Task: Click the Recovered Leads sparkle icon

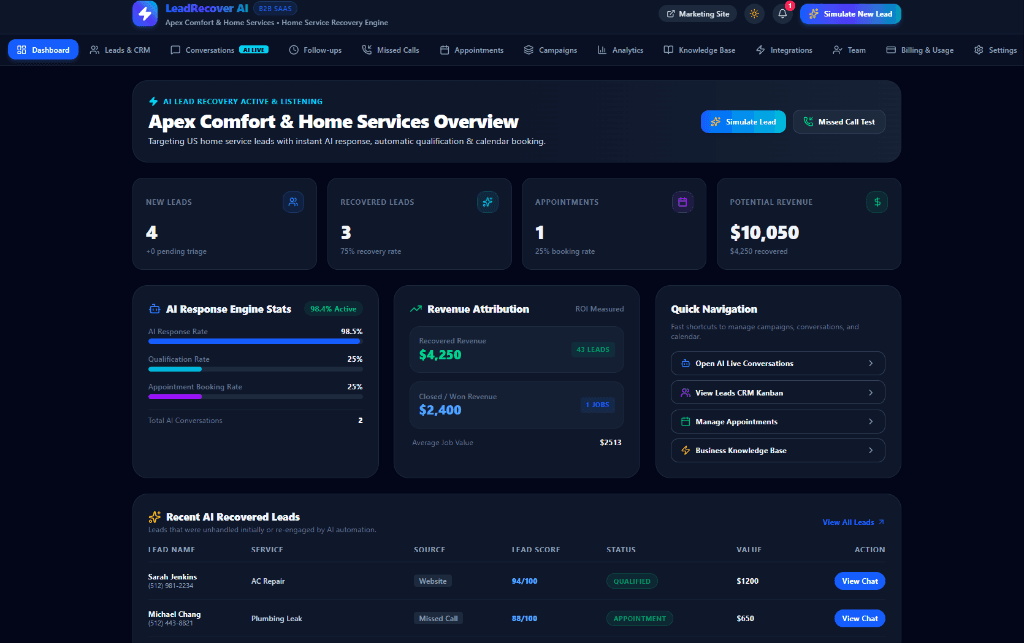Action: 488,202
